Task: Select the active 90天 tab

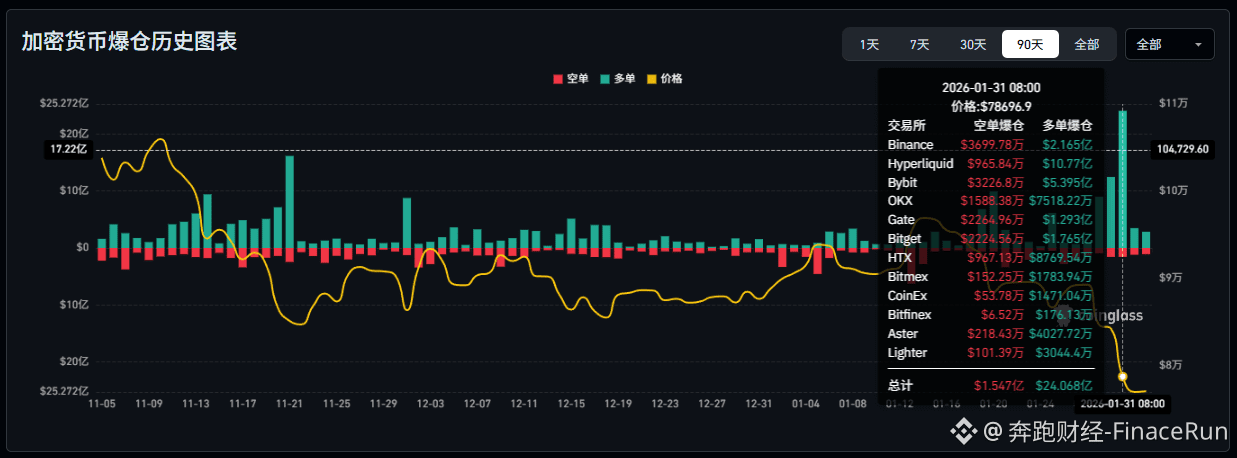Action: (x=1030, y=44)
